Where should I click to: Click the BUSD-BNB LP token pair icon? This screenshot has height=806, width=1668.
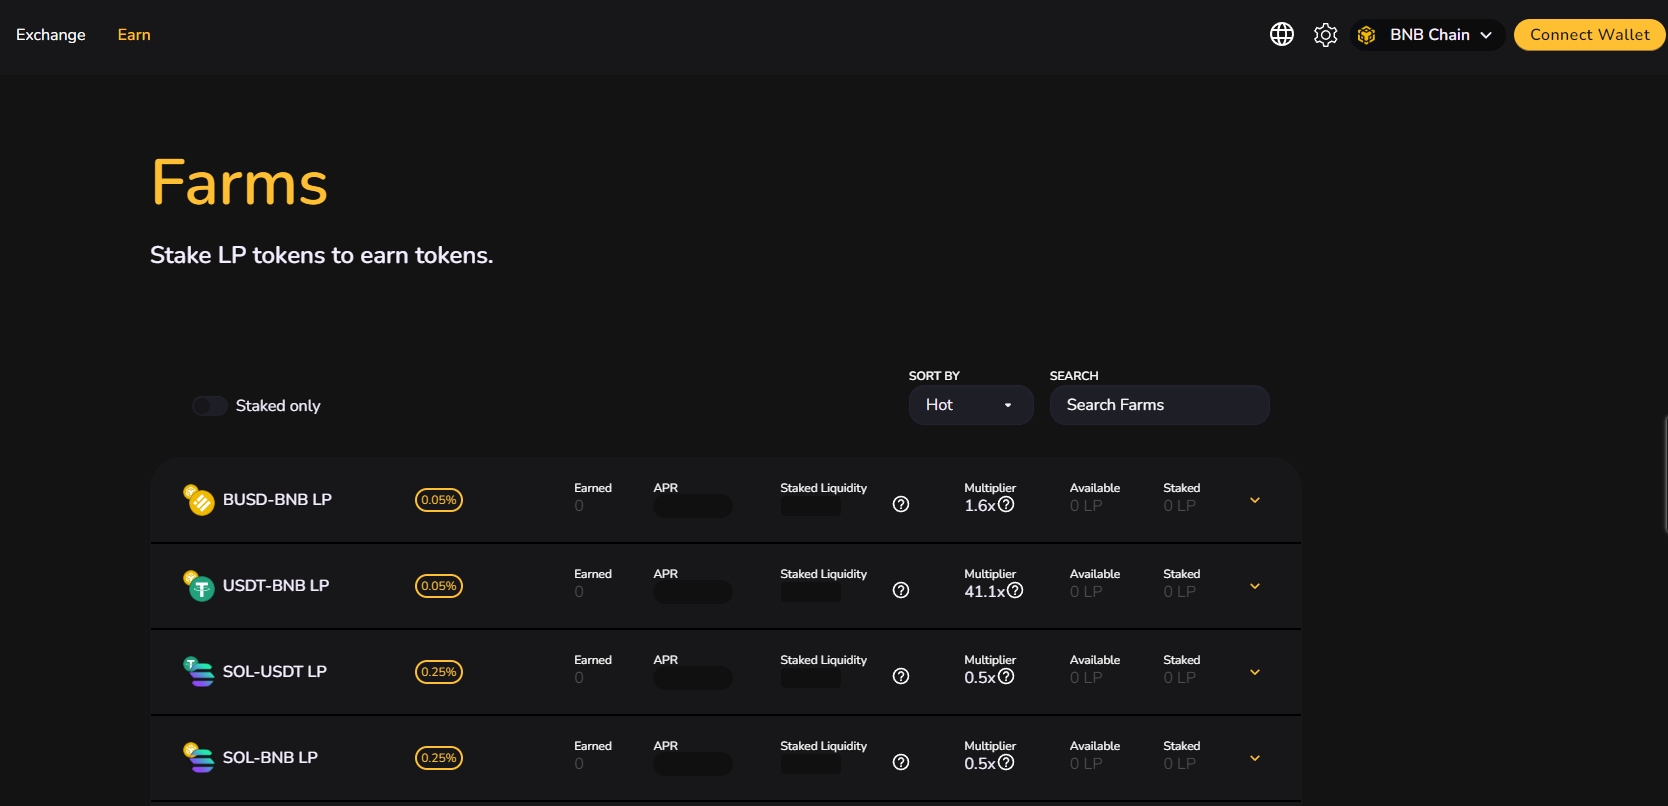[199, 500]
